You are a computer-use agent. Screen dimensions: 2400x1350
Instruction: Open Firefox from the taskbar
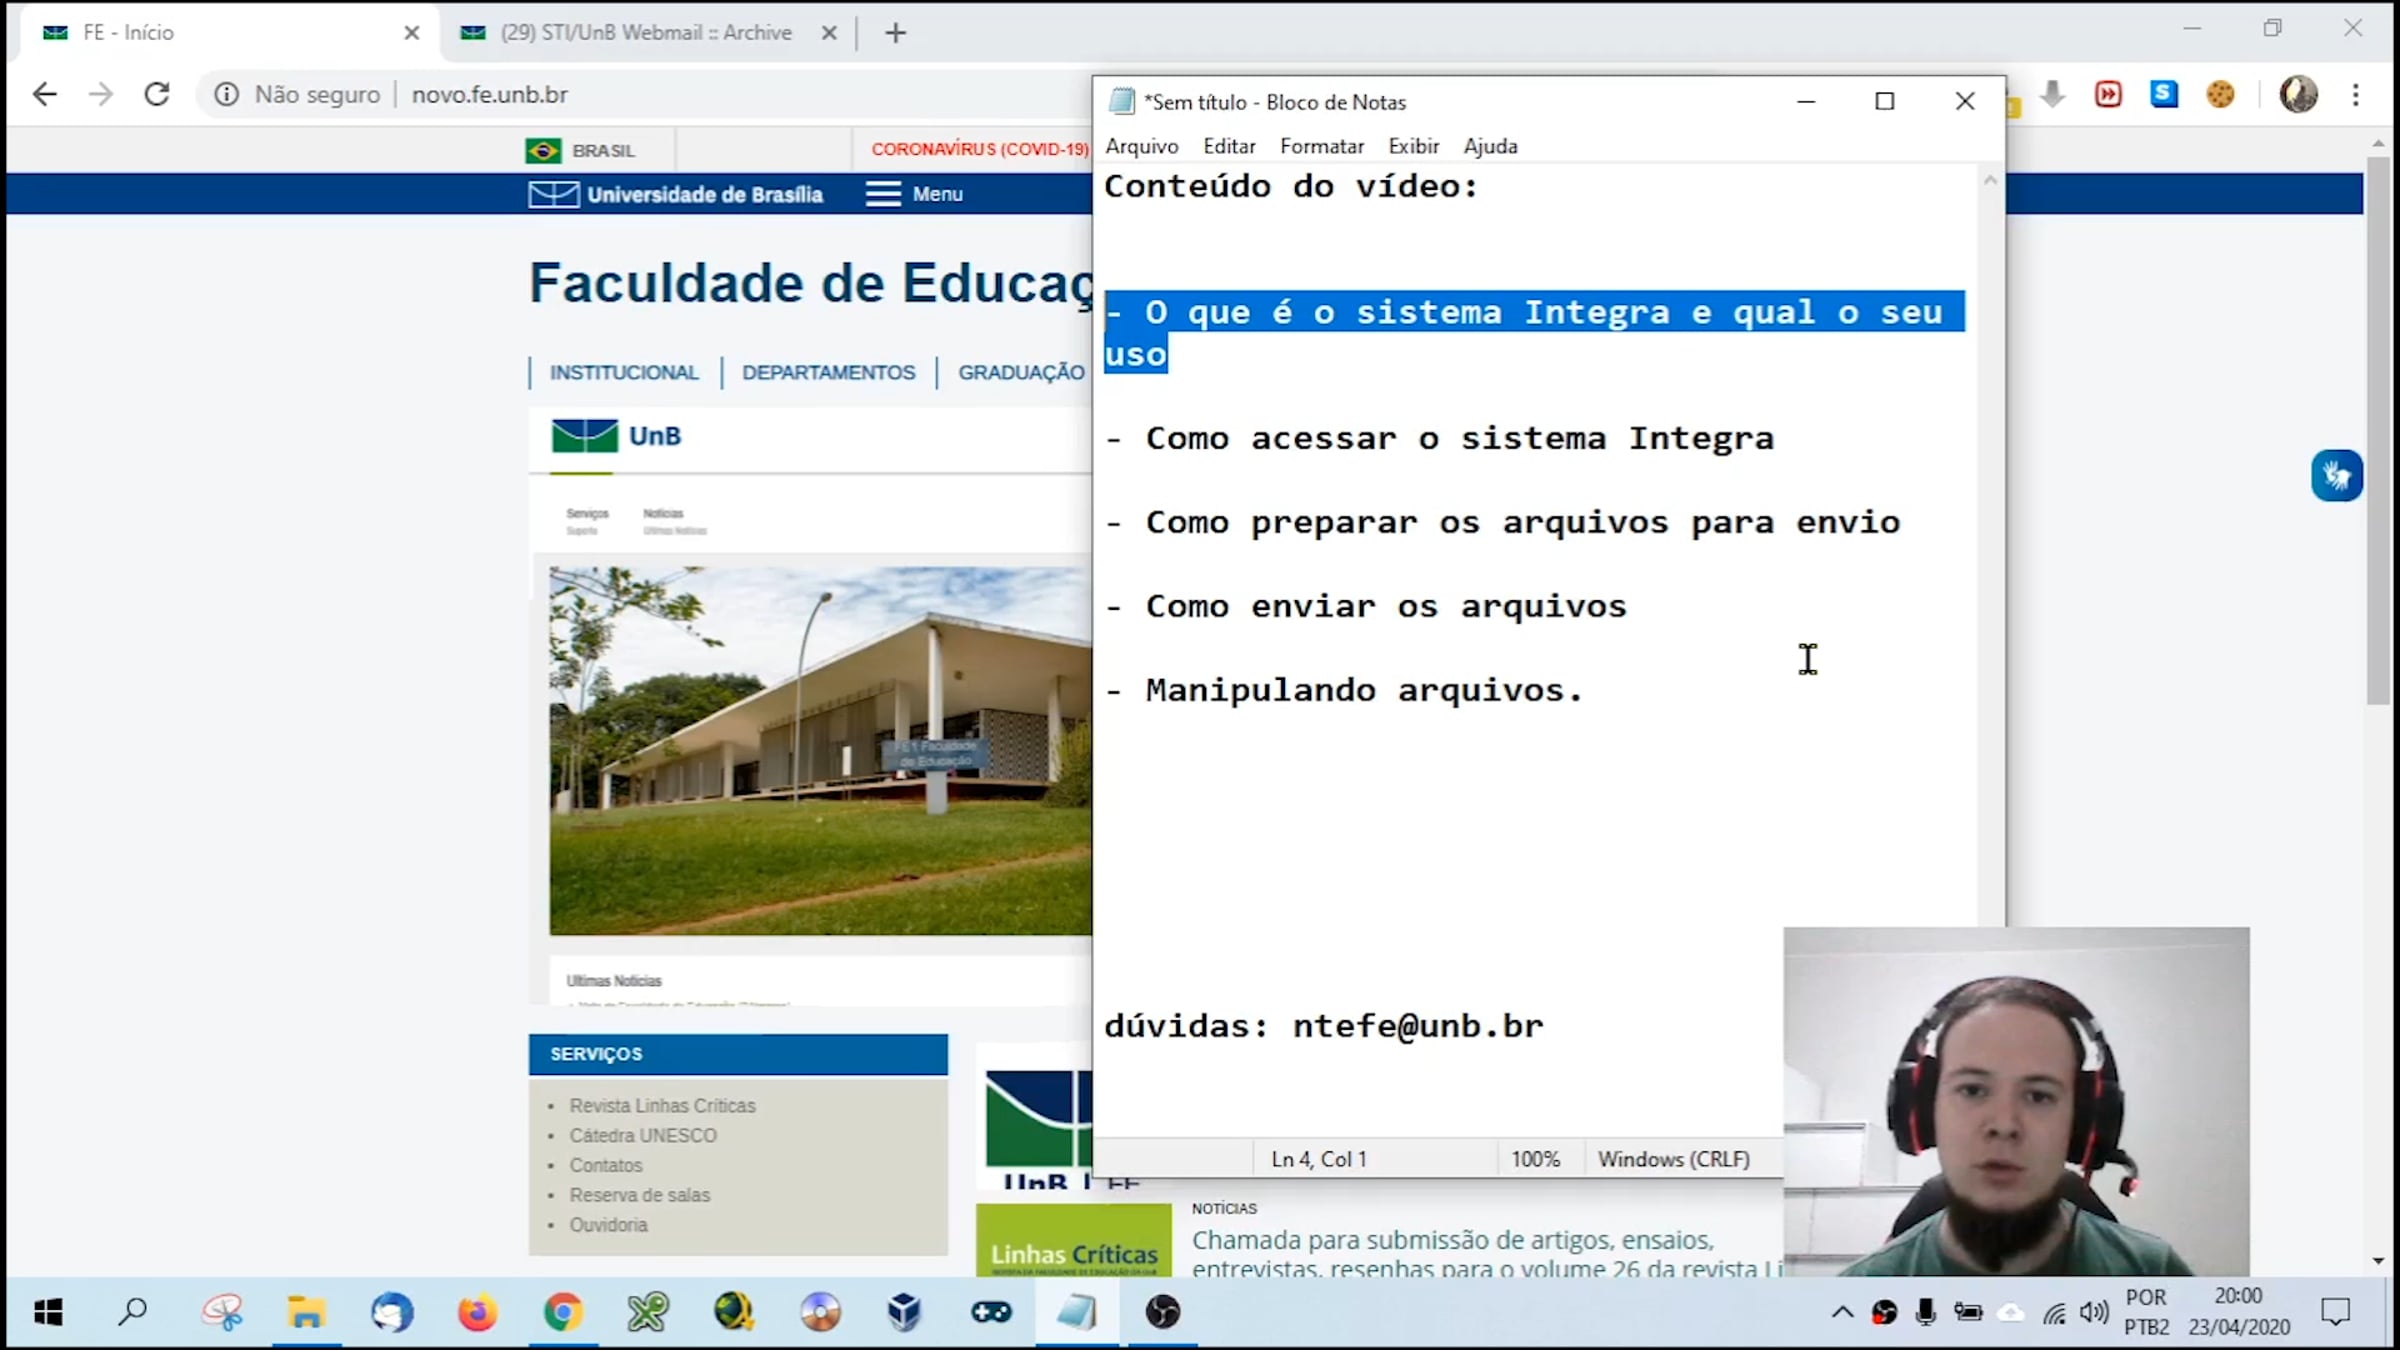(x=477, y=1311)
